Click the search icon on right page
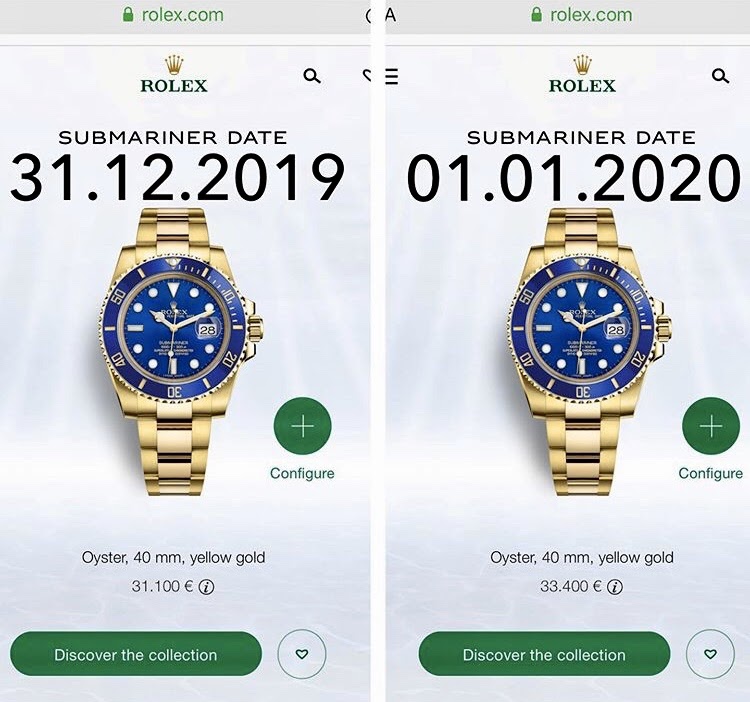This screenshot has height=702, width=750. [x=720, y=76]
